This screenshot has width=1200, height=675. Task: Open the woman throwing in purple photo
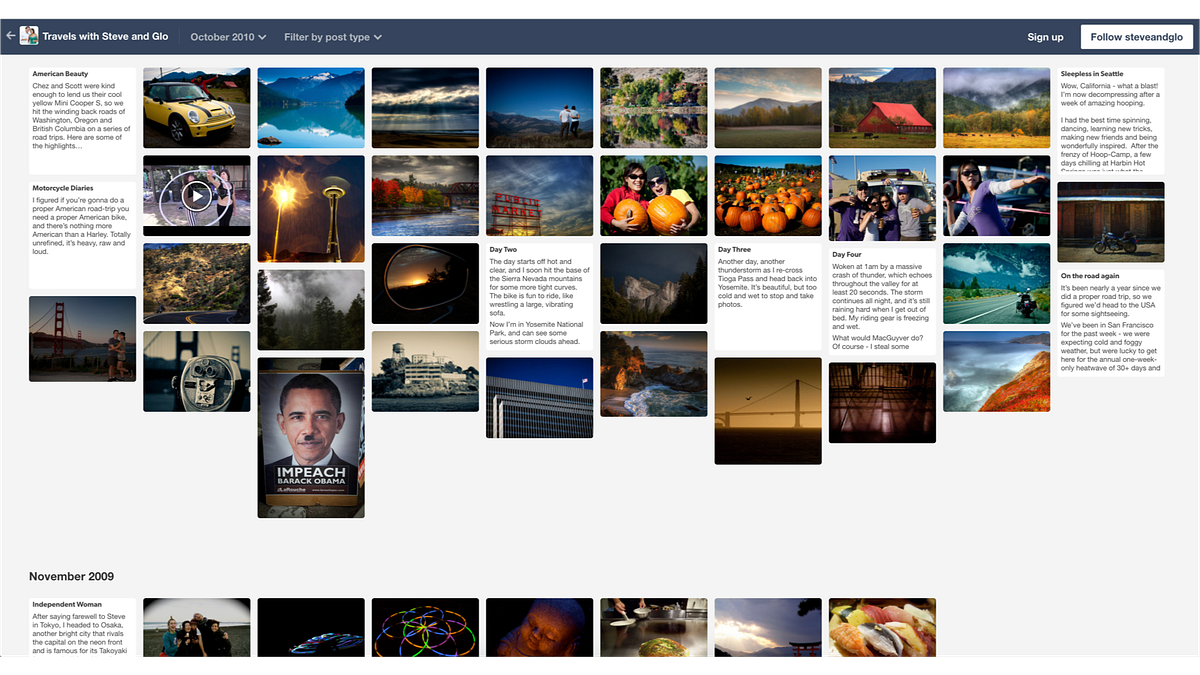tap(996, 195)
